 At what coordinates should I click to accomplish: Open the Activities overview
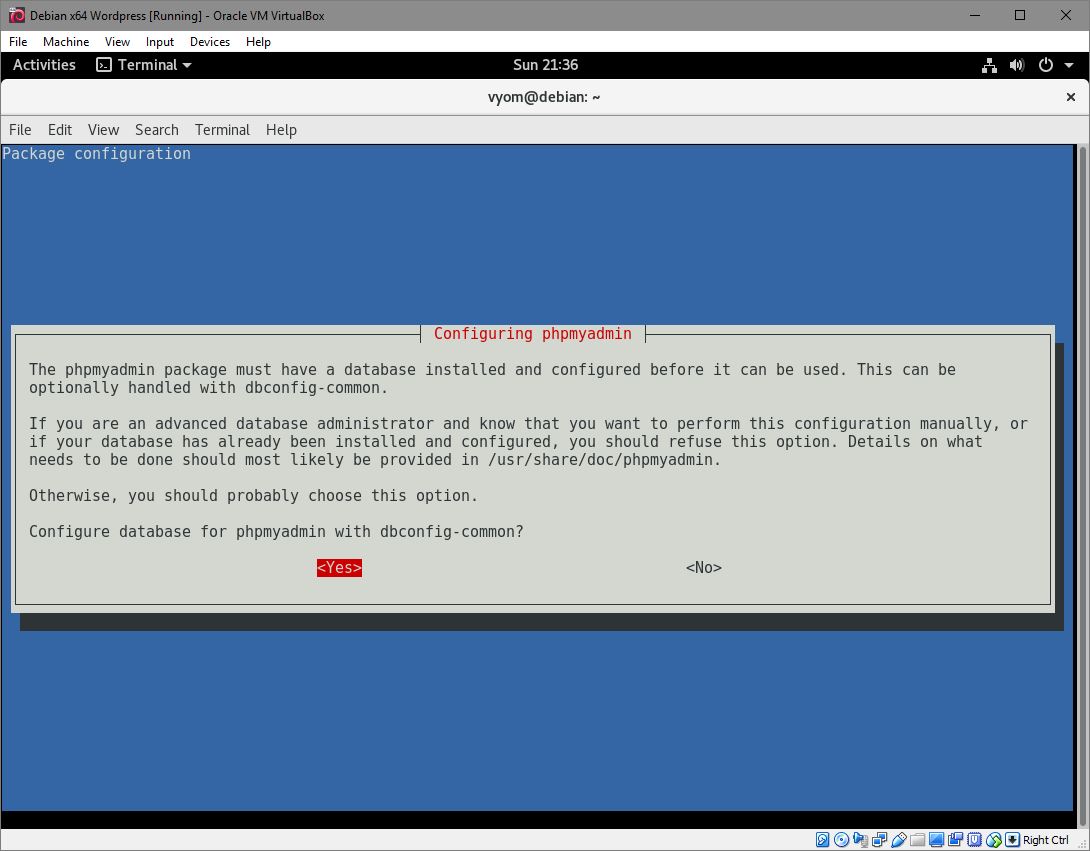(x=44, y=65)
